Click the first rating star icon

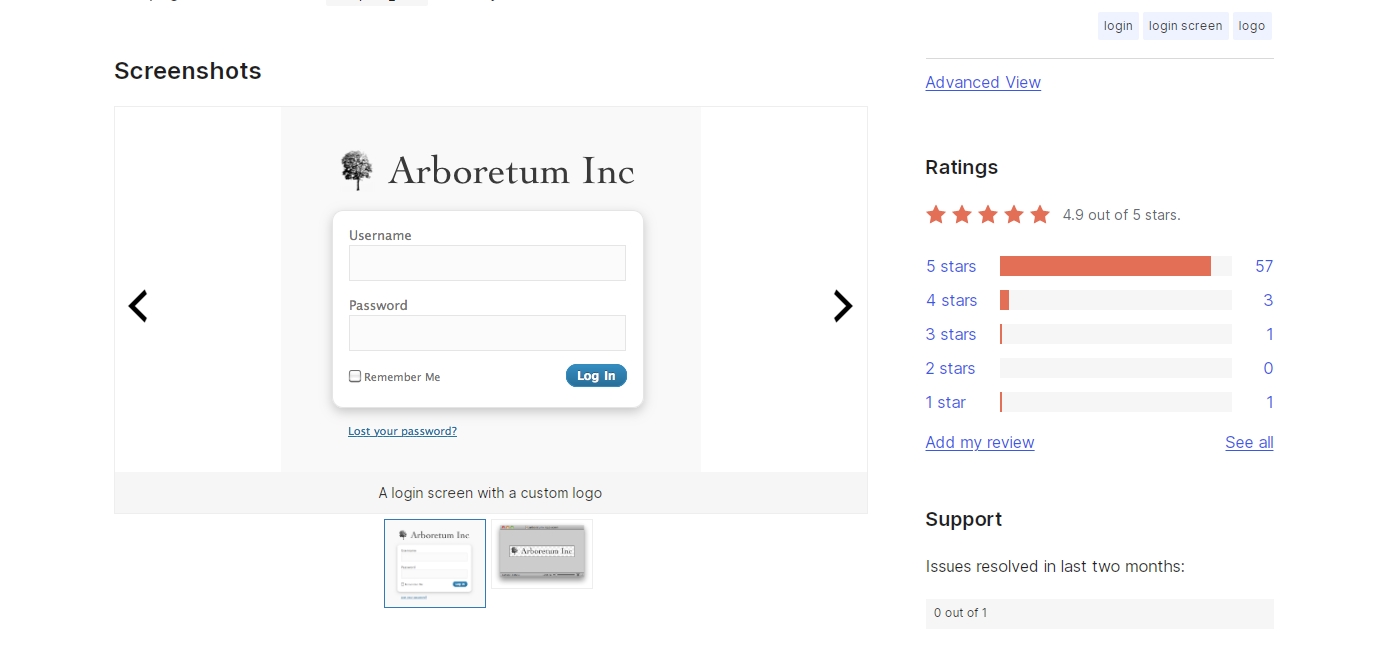936,214
